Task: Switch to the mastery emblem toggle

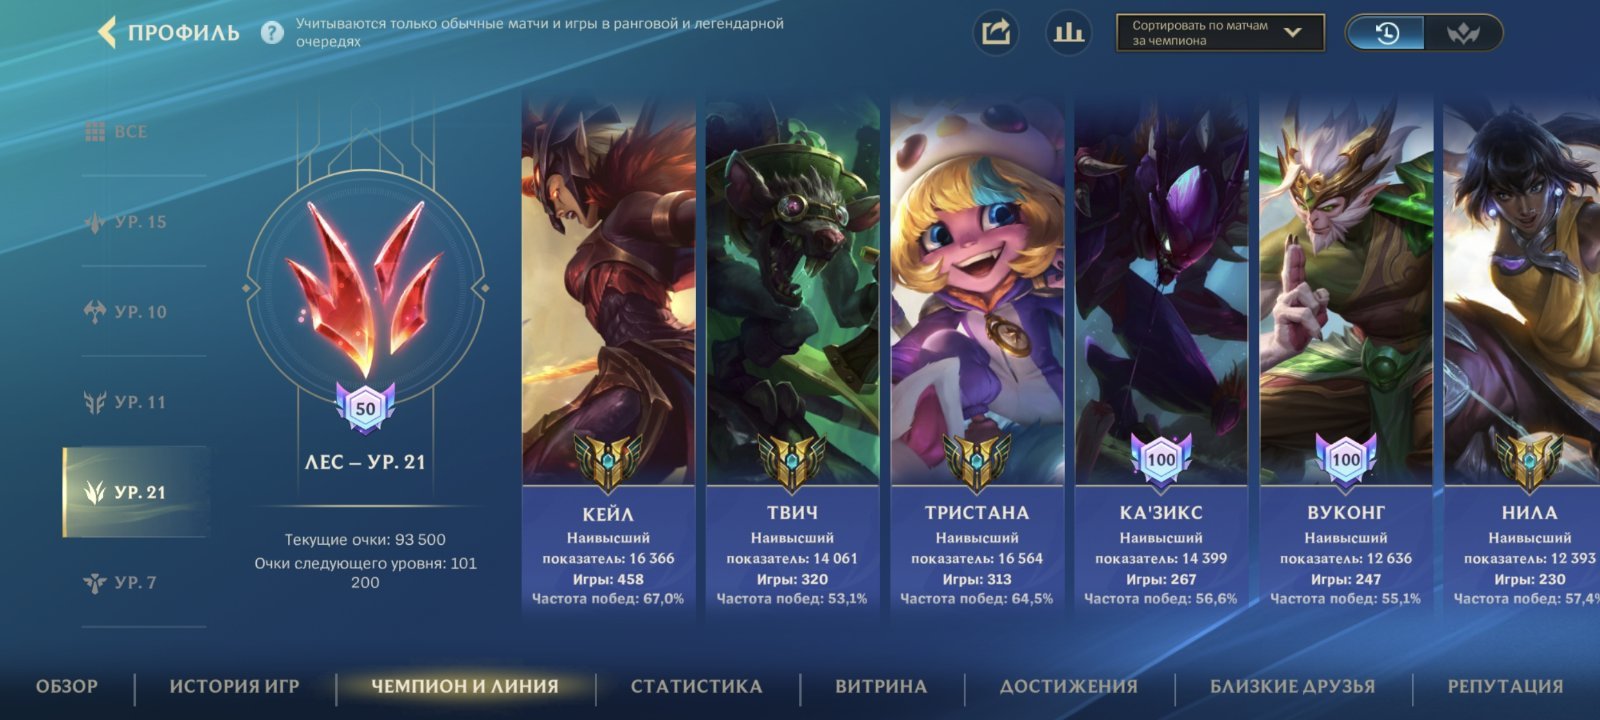Action: (1463, 33)
